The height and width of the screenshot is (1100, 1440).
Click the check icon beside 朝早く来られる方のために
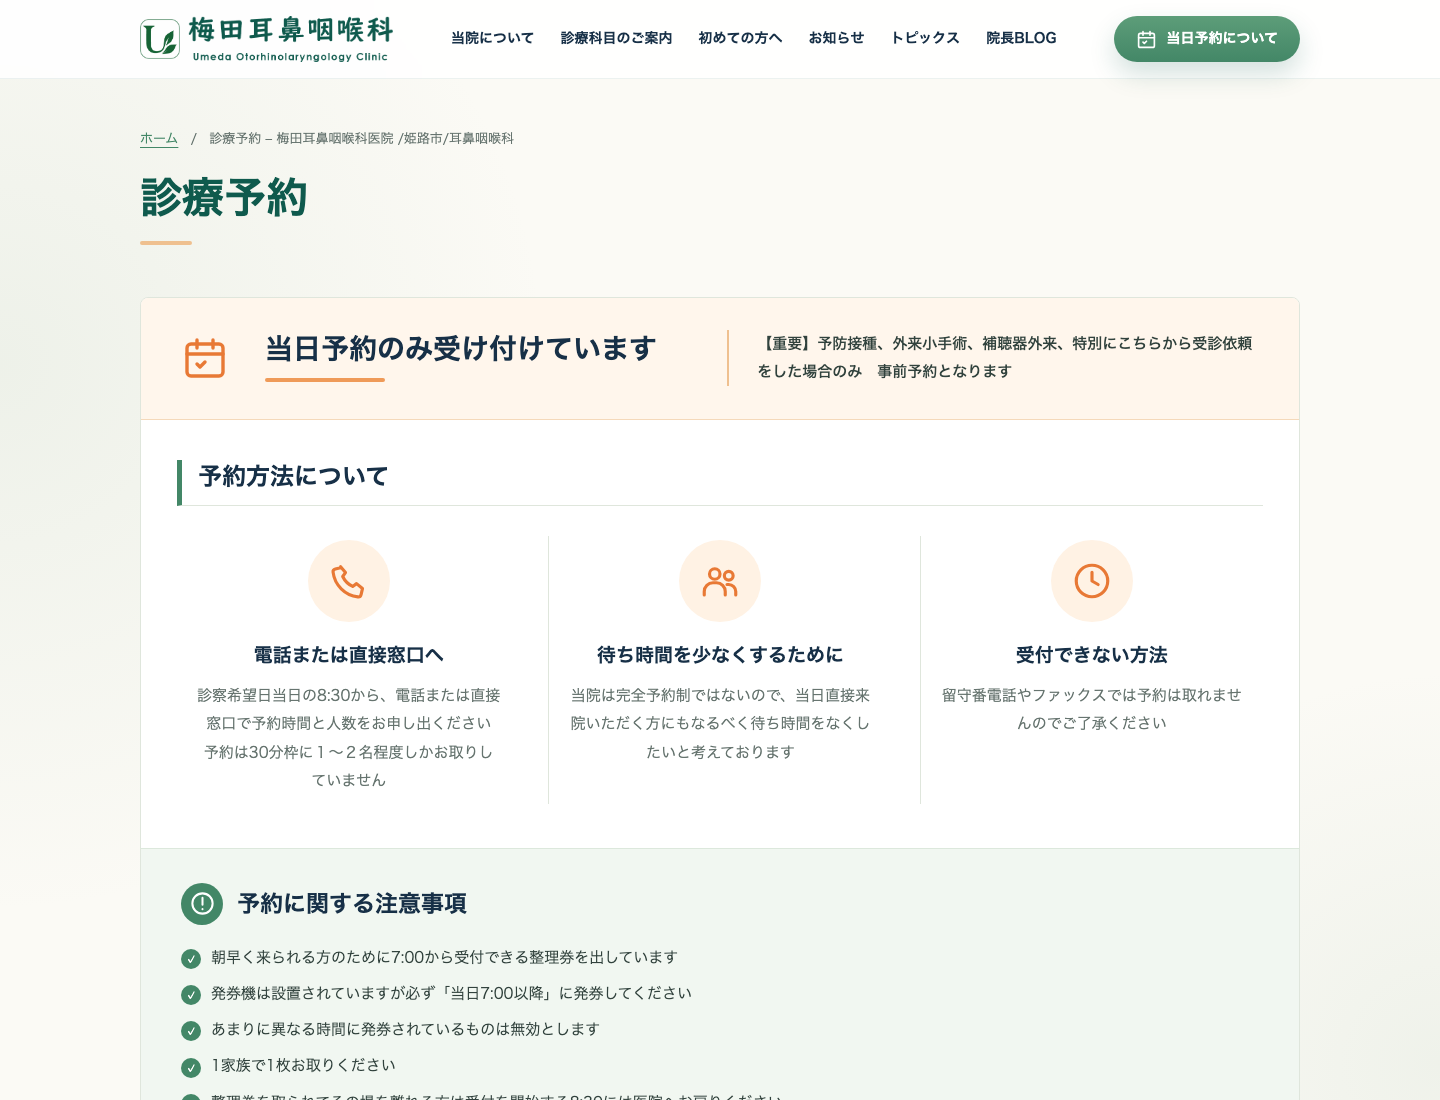pos(191,959)
